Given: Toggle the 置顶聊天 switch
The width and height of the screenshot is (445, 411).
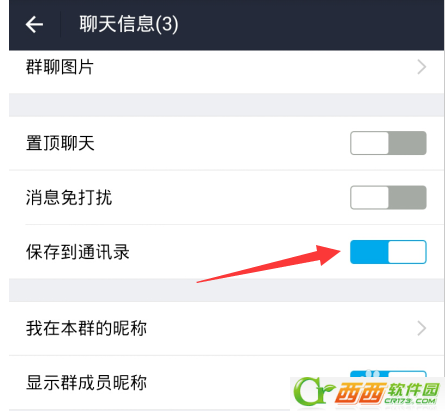Looking at the screenshot, I should 388,143.
